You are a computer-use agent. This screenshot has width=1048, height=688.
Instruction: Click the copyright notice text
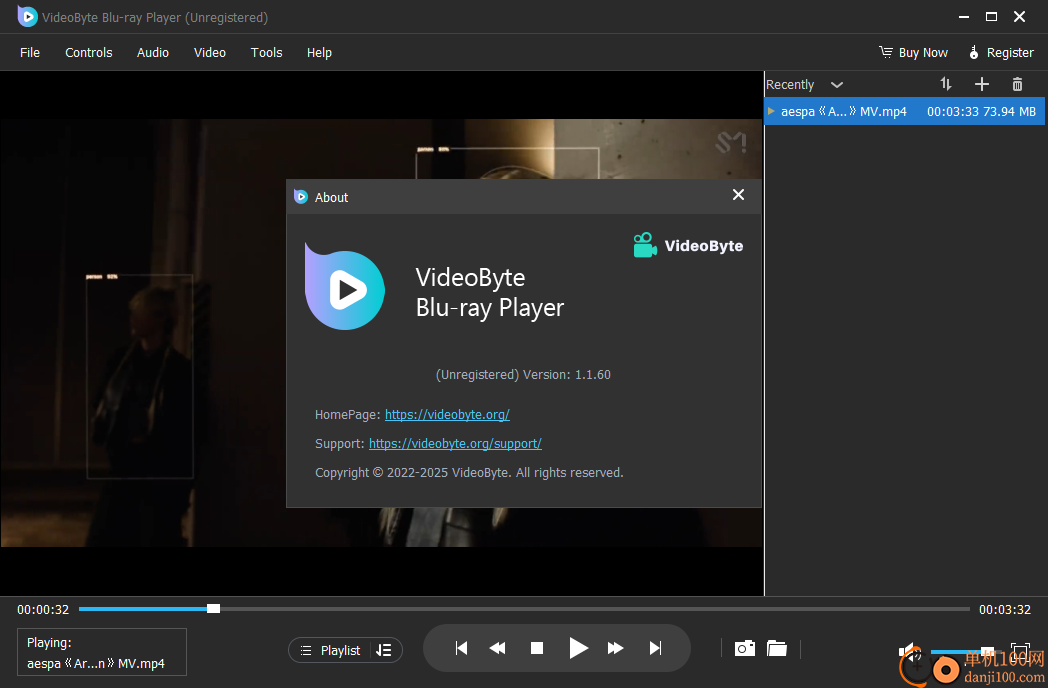pyautogui.click(x=469, y=473)
